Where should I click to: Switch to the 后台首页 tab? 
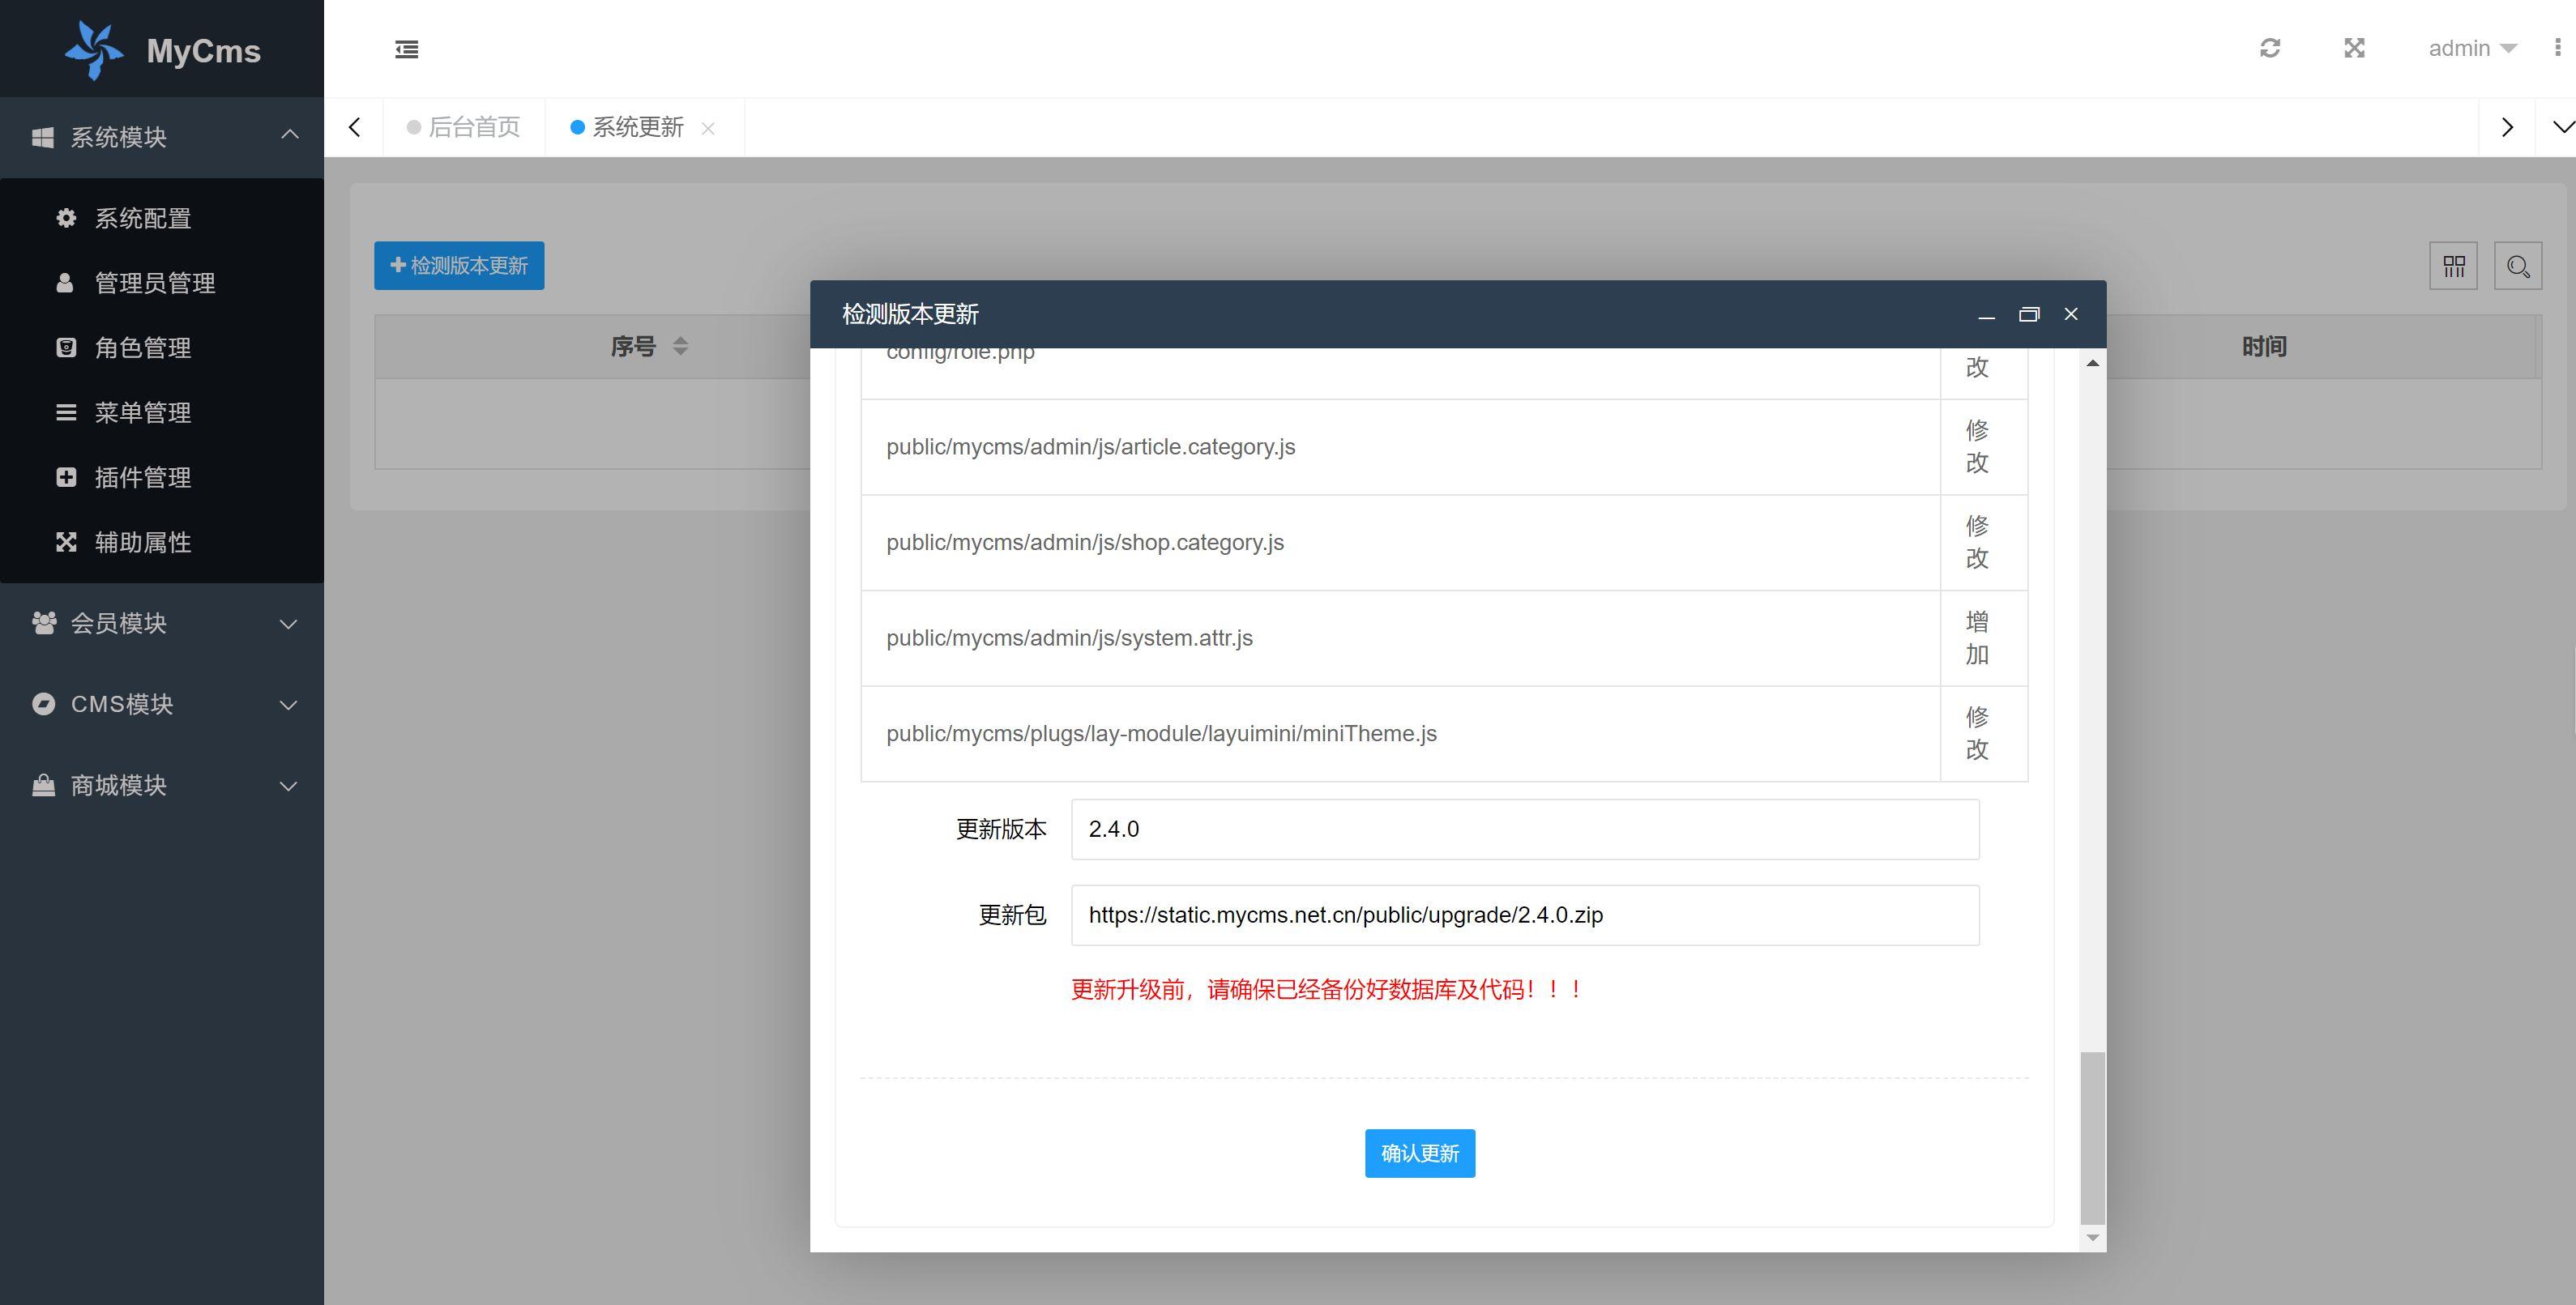click(x=464, y=127)
